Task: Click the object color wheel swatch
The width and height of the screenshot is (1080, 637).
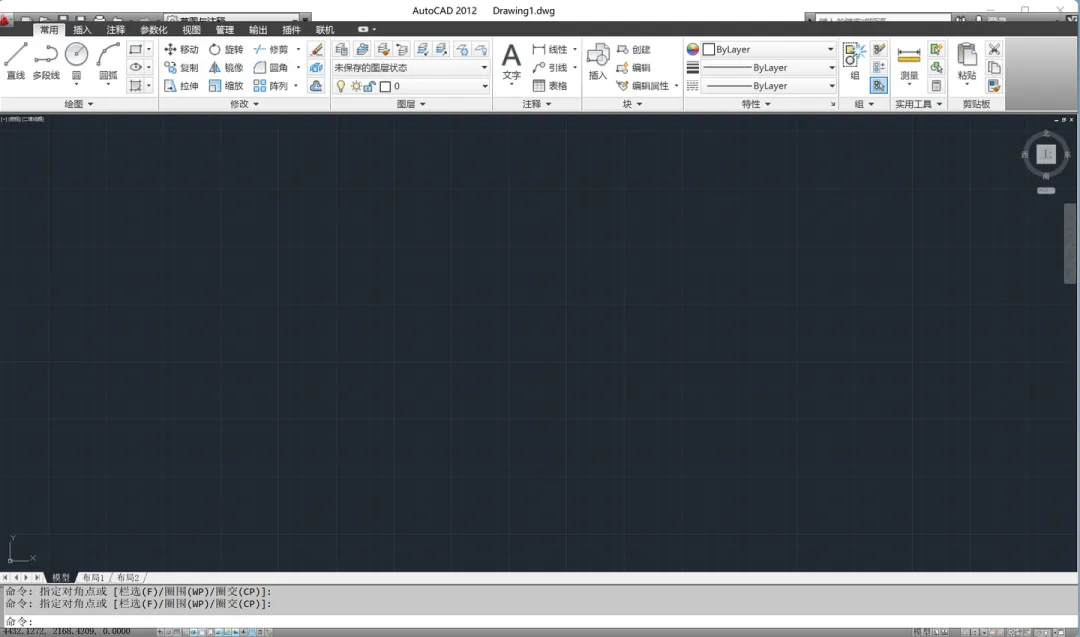Action: 693,49
